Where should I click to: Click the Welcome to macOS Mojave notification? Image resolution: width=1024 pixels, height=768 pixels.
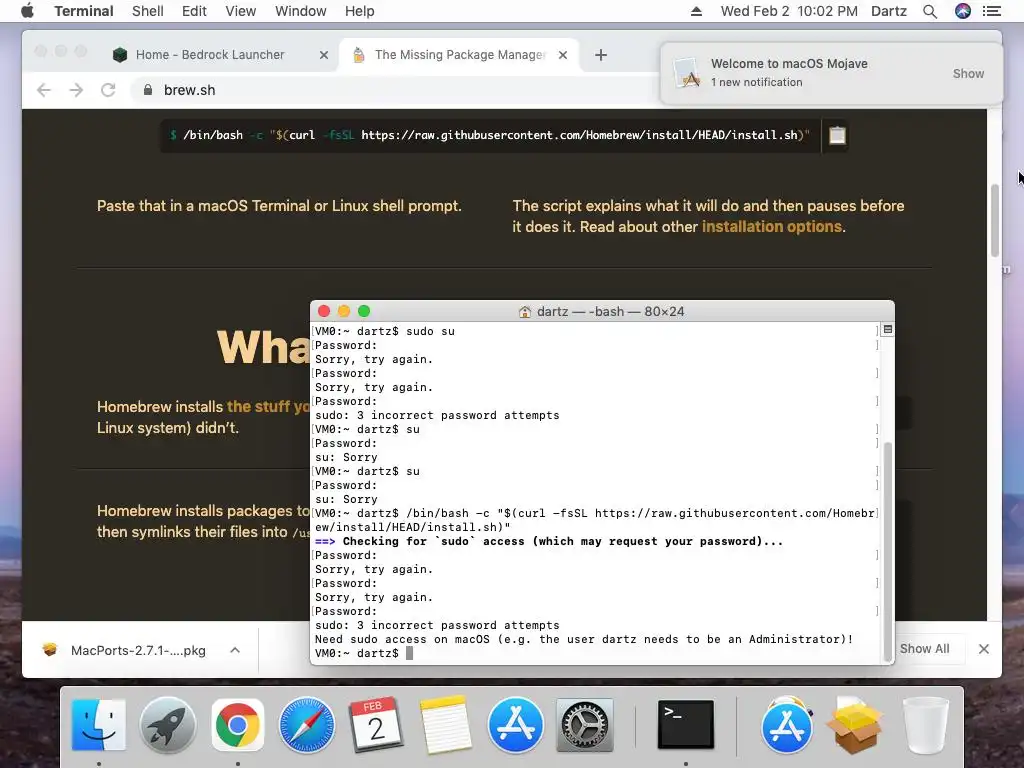[x=831, y=73]
